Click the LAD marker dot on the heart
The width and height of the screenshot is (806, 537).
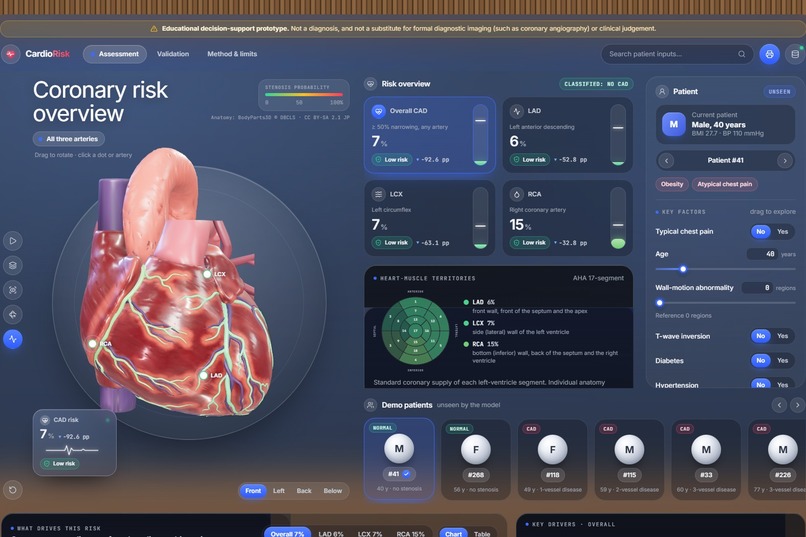204,375
